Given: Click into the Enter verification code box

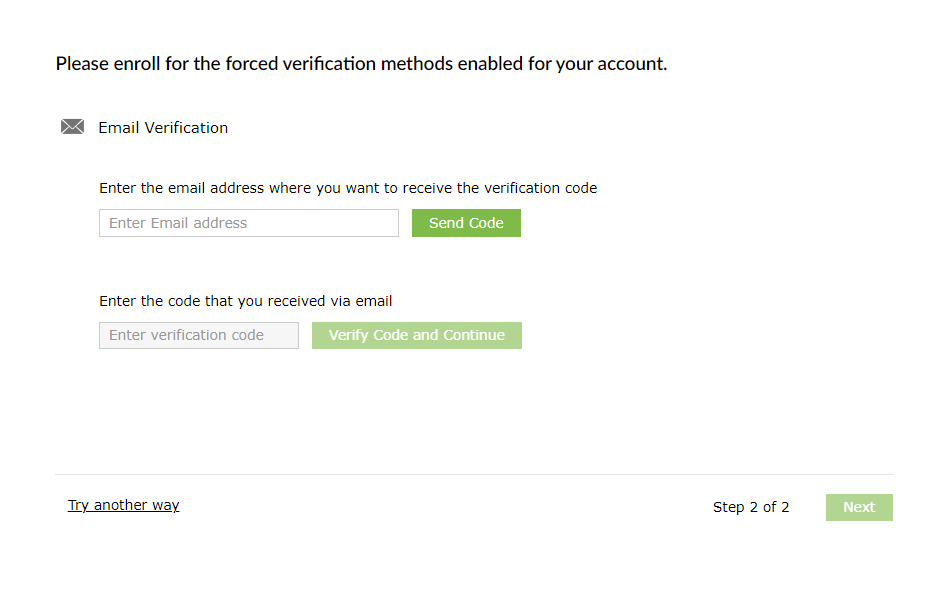Looking at the screenshot, I should pos(199,335).
